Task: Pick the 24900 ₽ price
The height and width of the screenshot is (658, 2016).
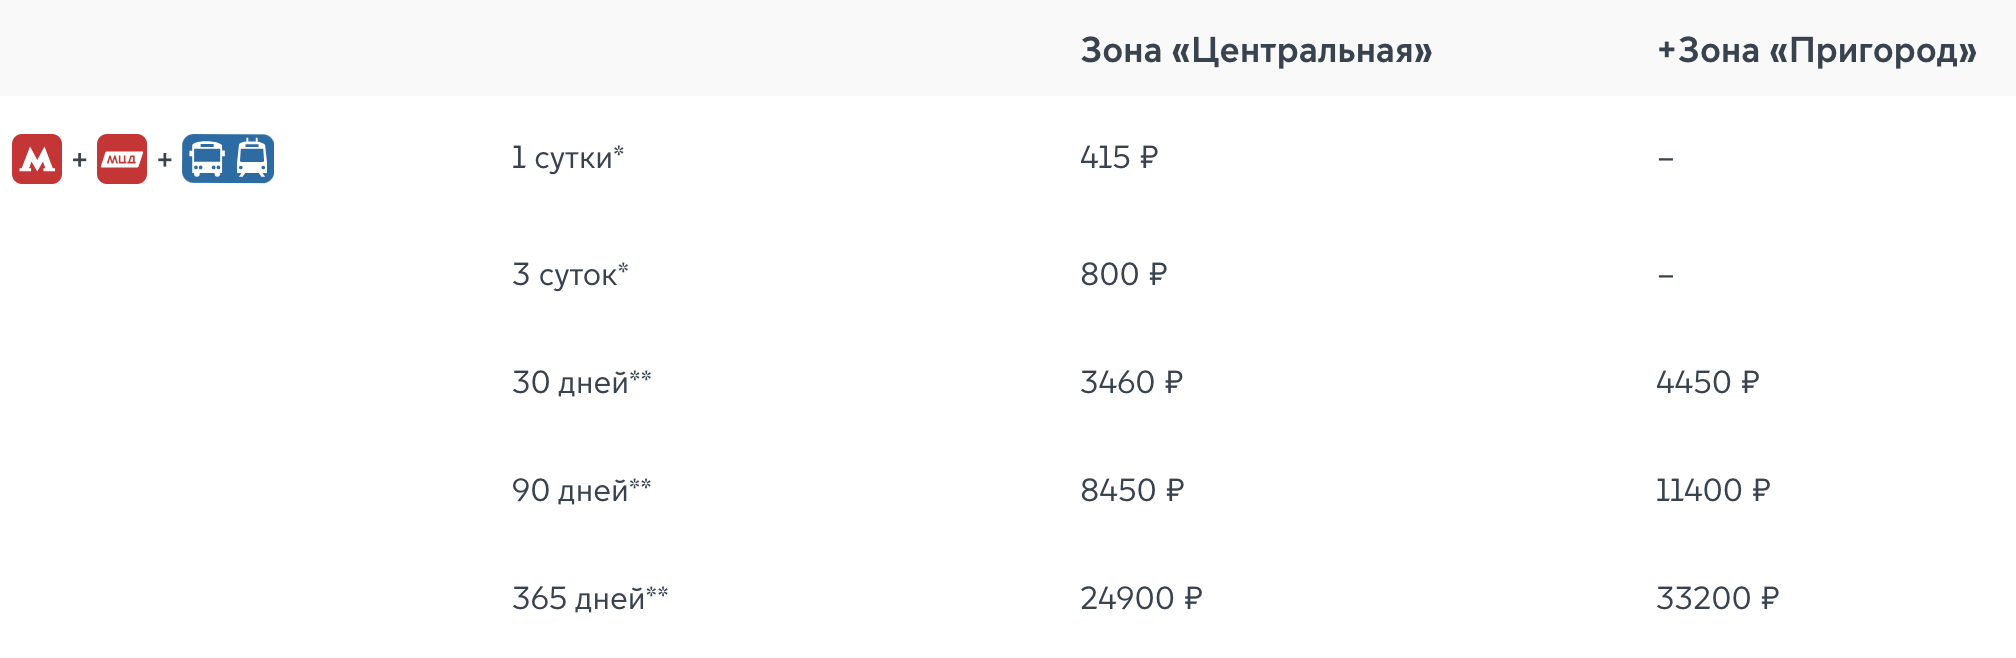Action: 1141,598
